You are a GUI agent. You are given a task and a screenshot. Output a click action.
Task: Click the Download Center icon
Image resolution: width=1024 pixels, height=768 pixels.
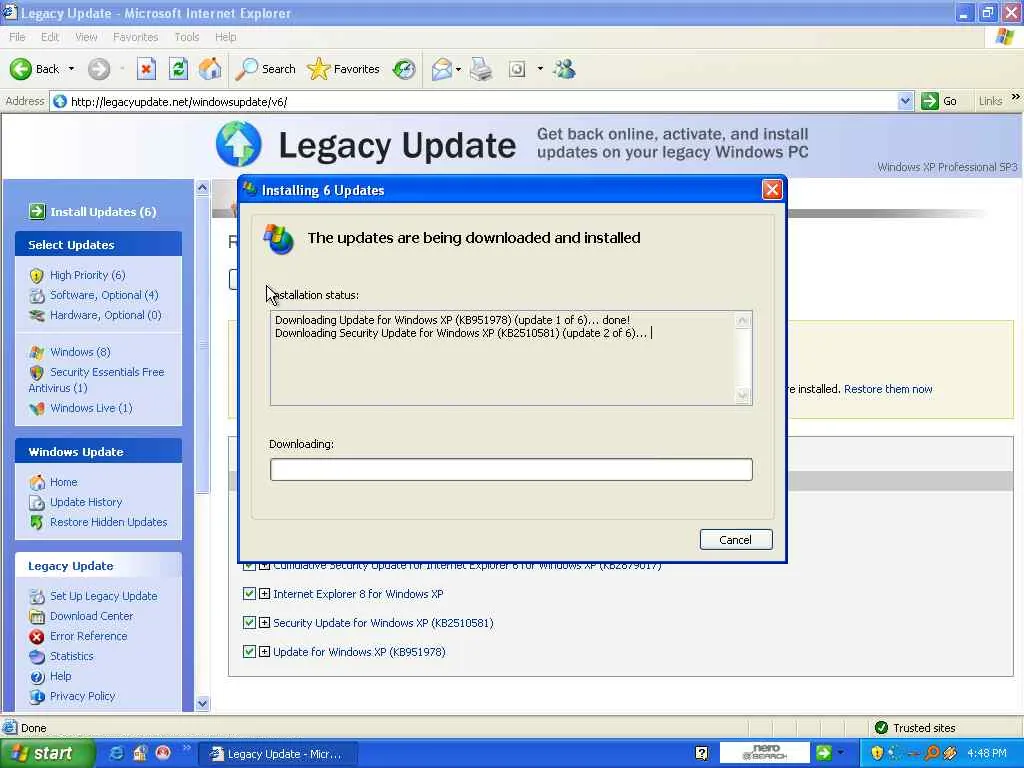click(x=37, y=616)
